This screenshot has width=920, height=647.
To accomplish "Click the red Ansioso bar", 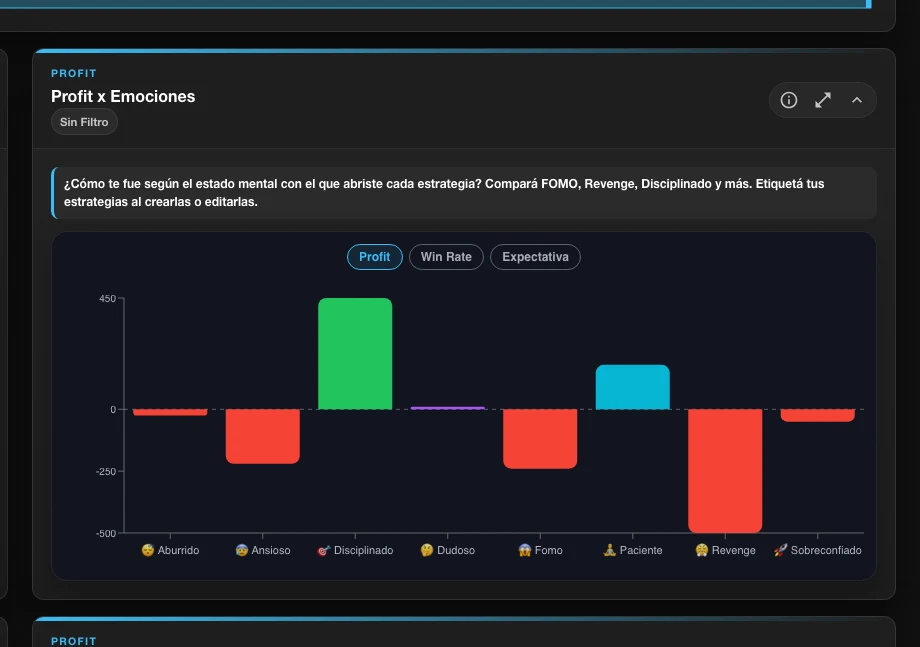I will [x=262, y=436].
